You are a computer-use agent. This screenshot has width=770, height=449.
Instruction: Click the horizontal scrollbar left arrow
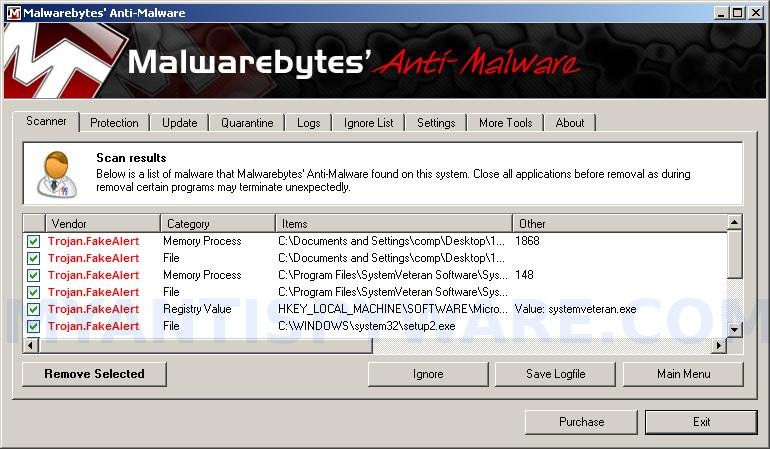(30, 345)
